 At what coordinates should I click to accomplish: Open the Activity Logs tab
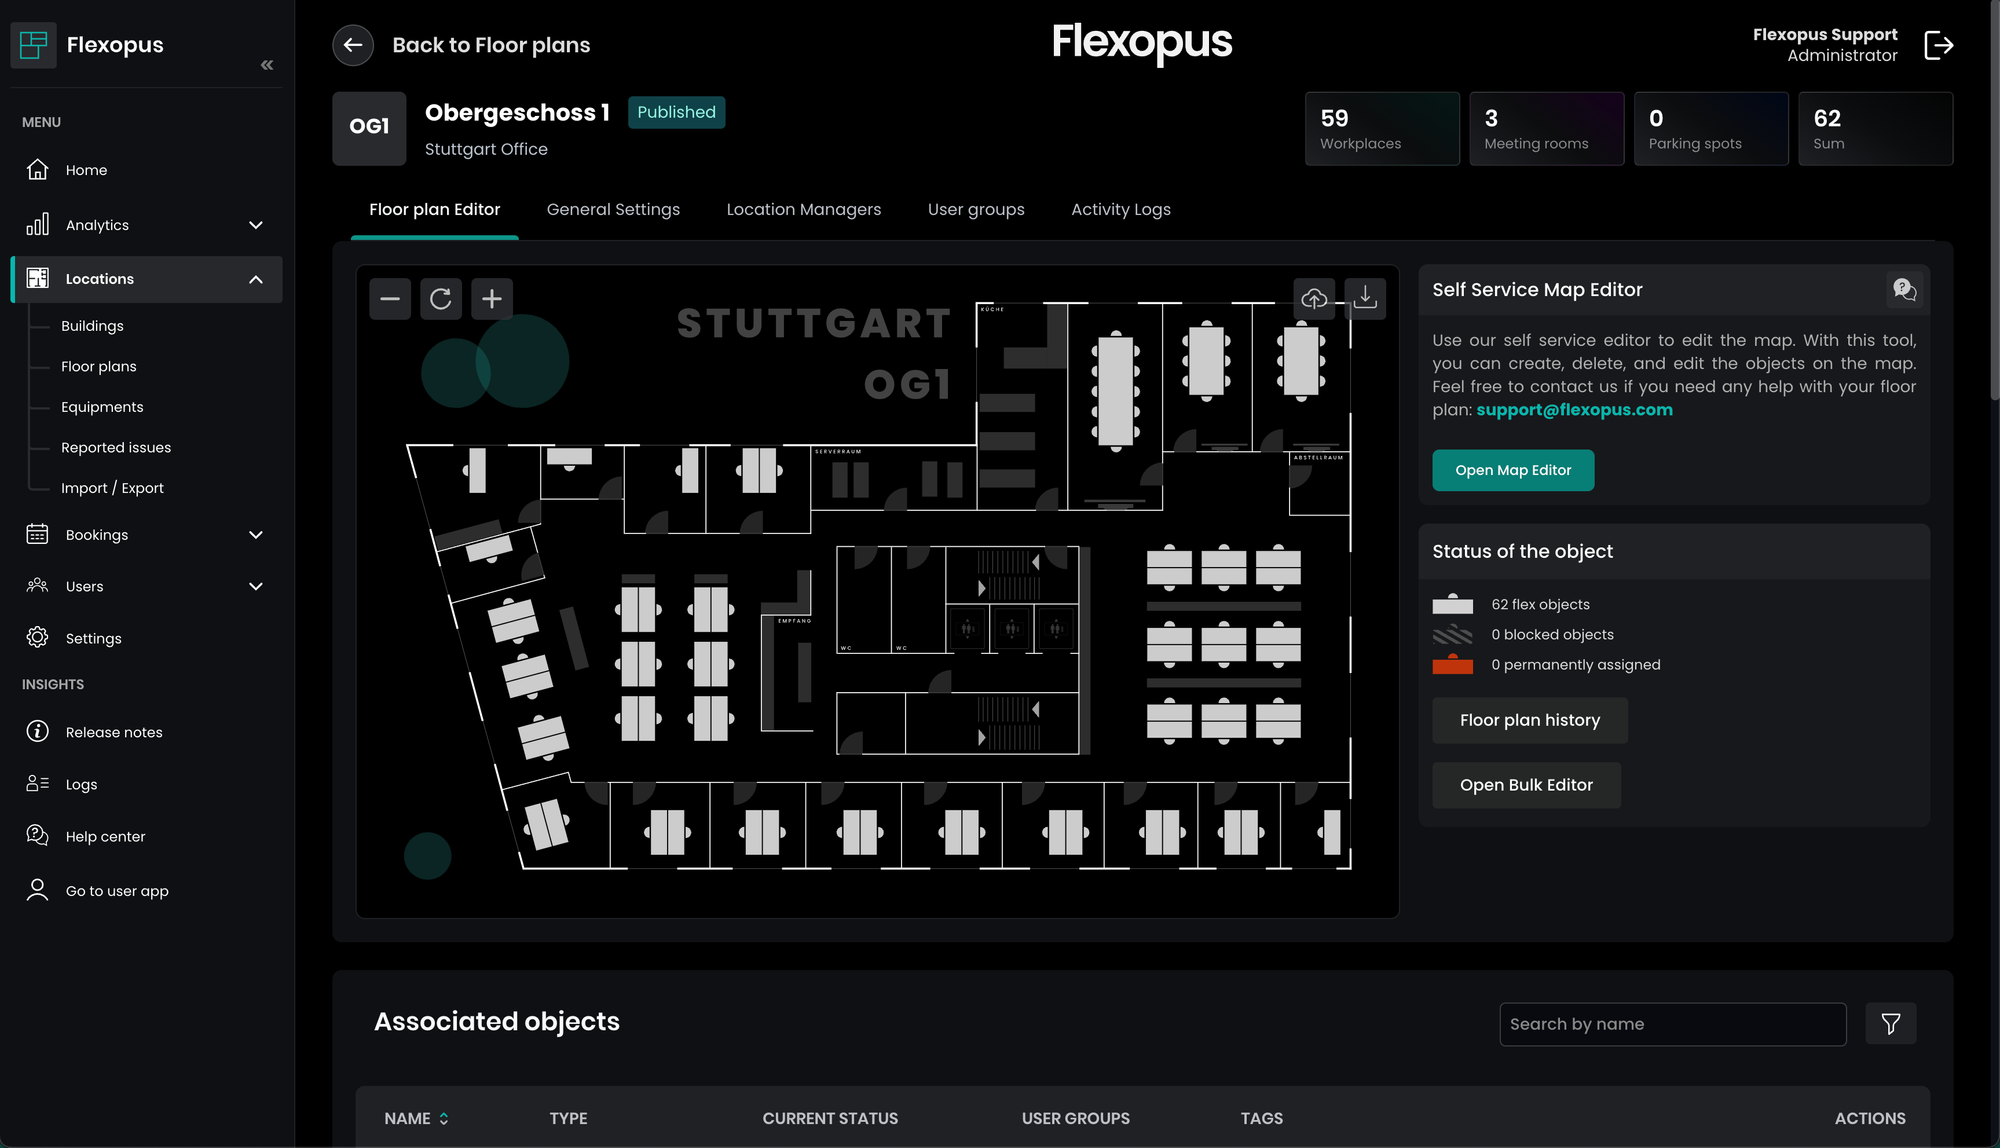click(x=1120, y=209)
